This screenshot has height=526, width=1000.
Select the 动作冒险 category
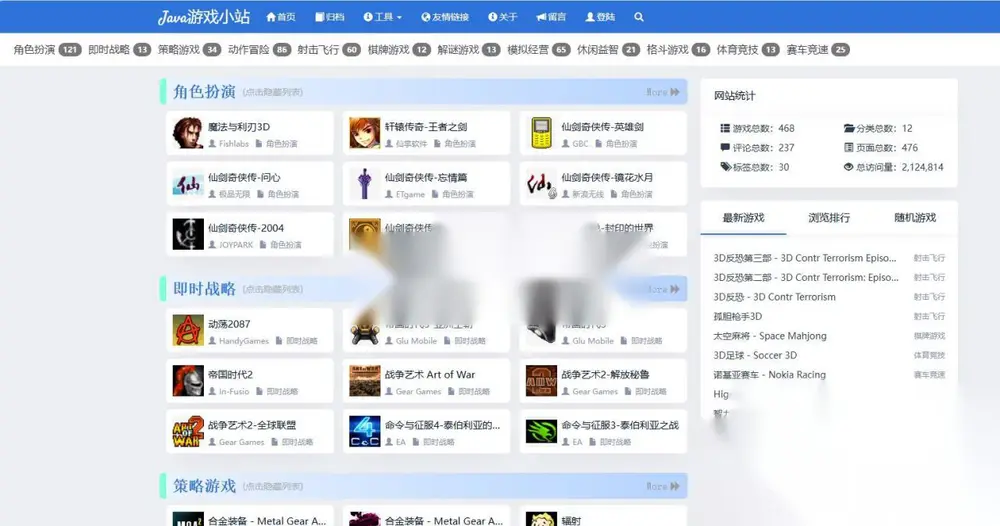pos(260,50)
